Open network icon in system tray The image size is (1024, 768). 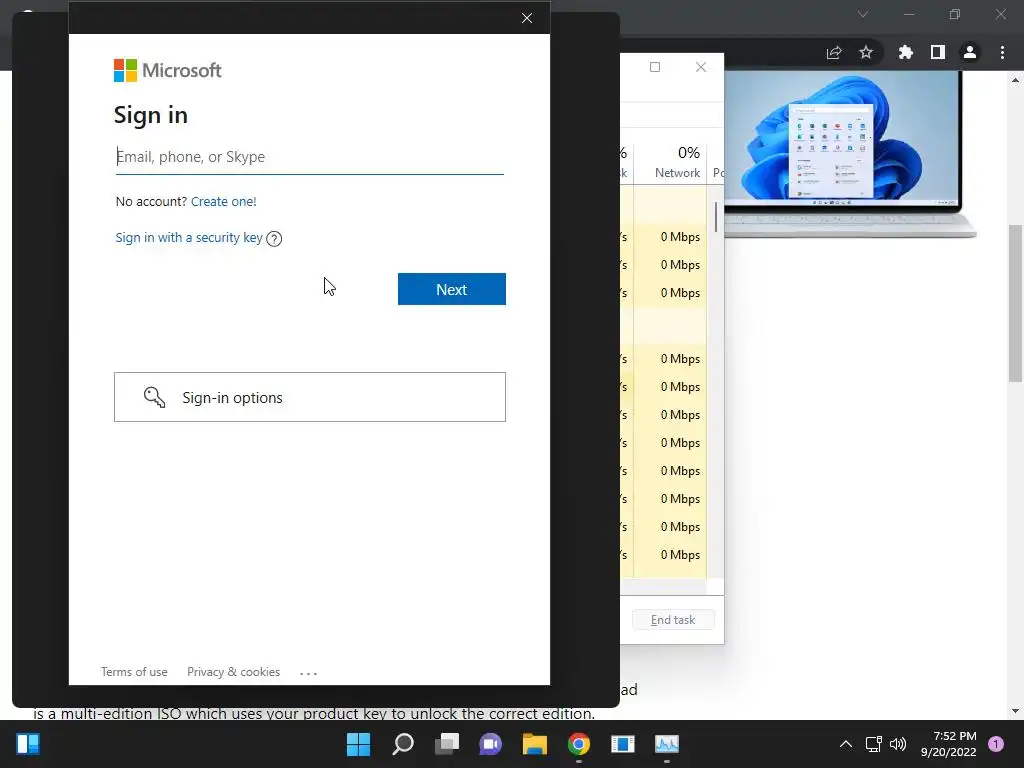click(x=873, y=744)
